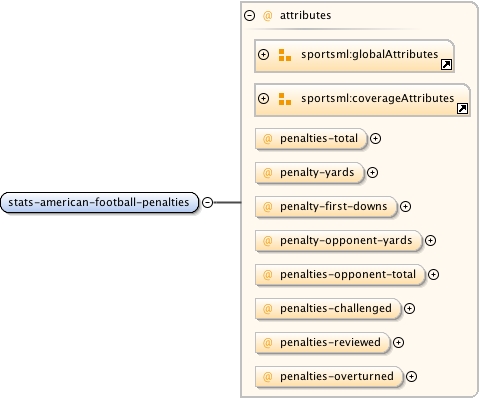
Task: Expand the penalty-first-downs attribute
Action: [x=405, y=206]
